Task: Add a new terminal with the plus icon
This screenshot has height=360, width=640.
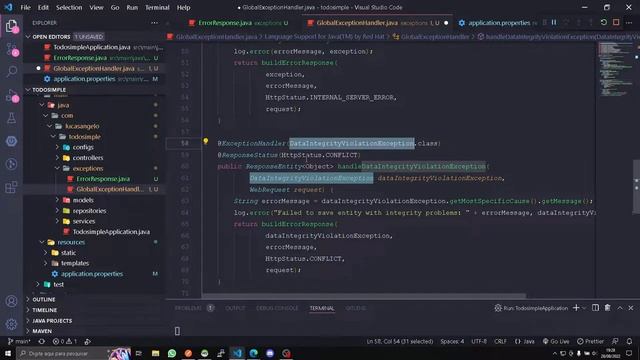Action: pos(576,308)
